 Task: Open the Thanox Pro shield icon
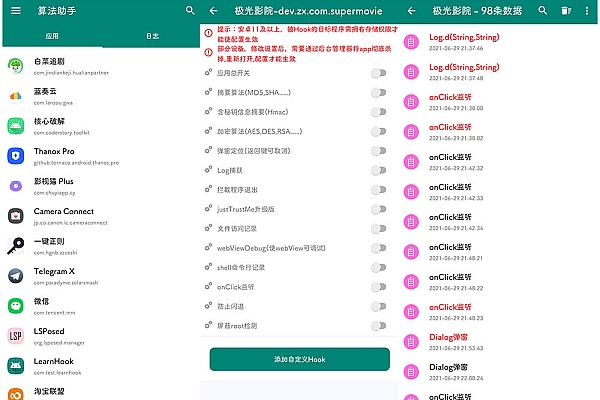pyautogui.click(x=16, y=156)
